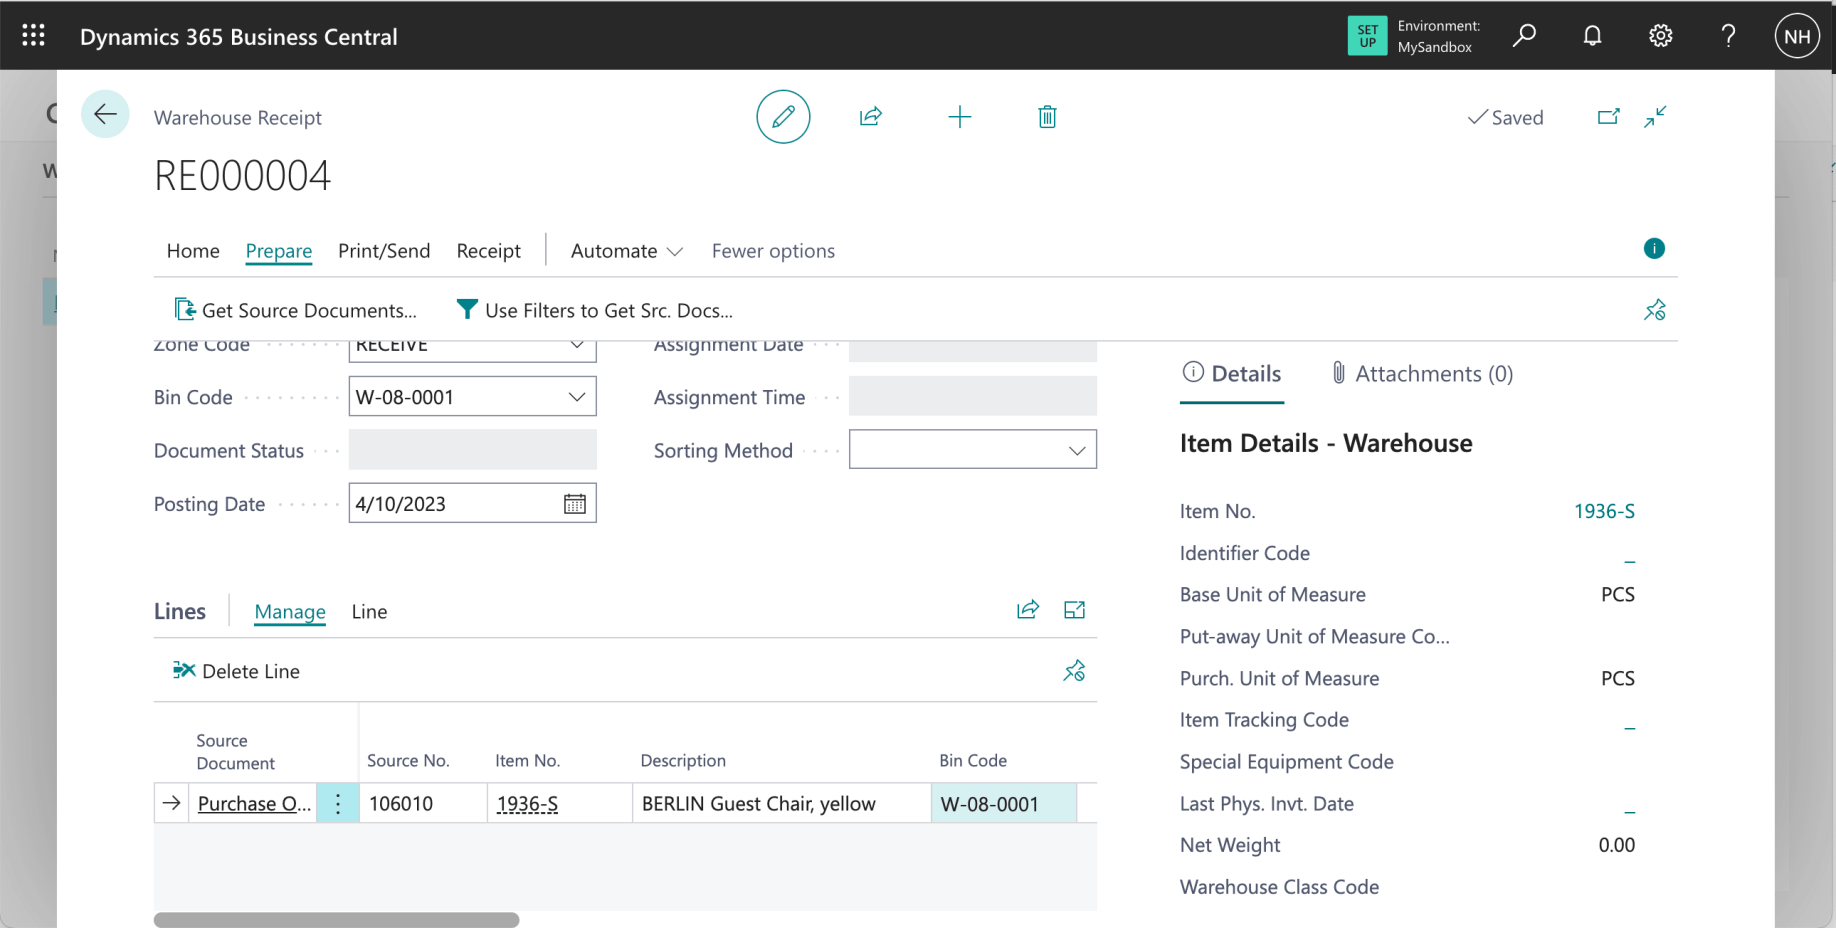Go back with the arrow button
The height and width of the screenshot is (928, 1836).
point(105,114)
